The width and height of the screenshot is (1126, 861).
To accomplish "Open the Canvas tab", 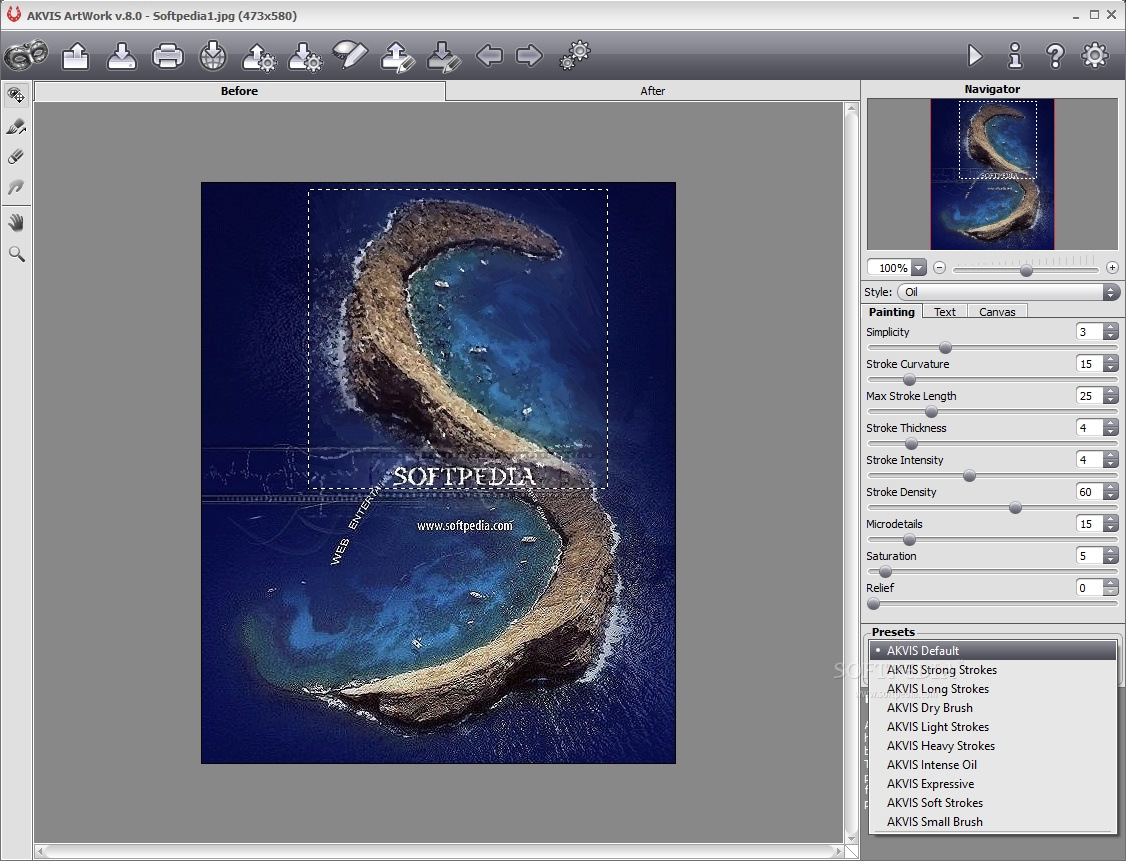I will coord(997,312).
